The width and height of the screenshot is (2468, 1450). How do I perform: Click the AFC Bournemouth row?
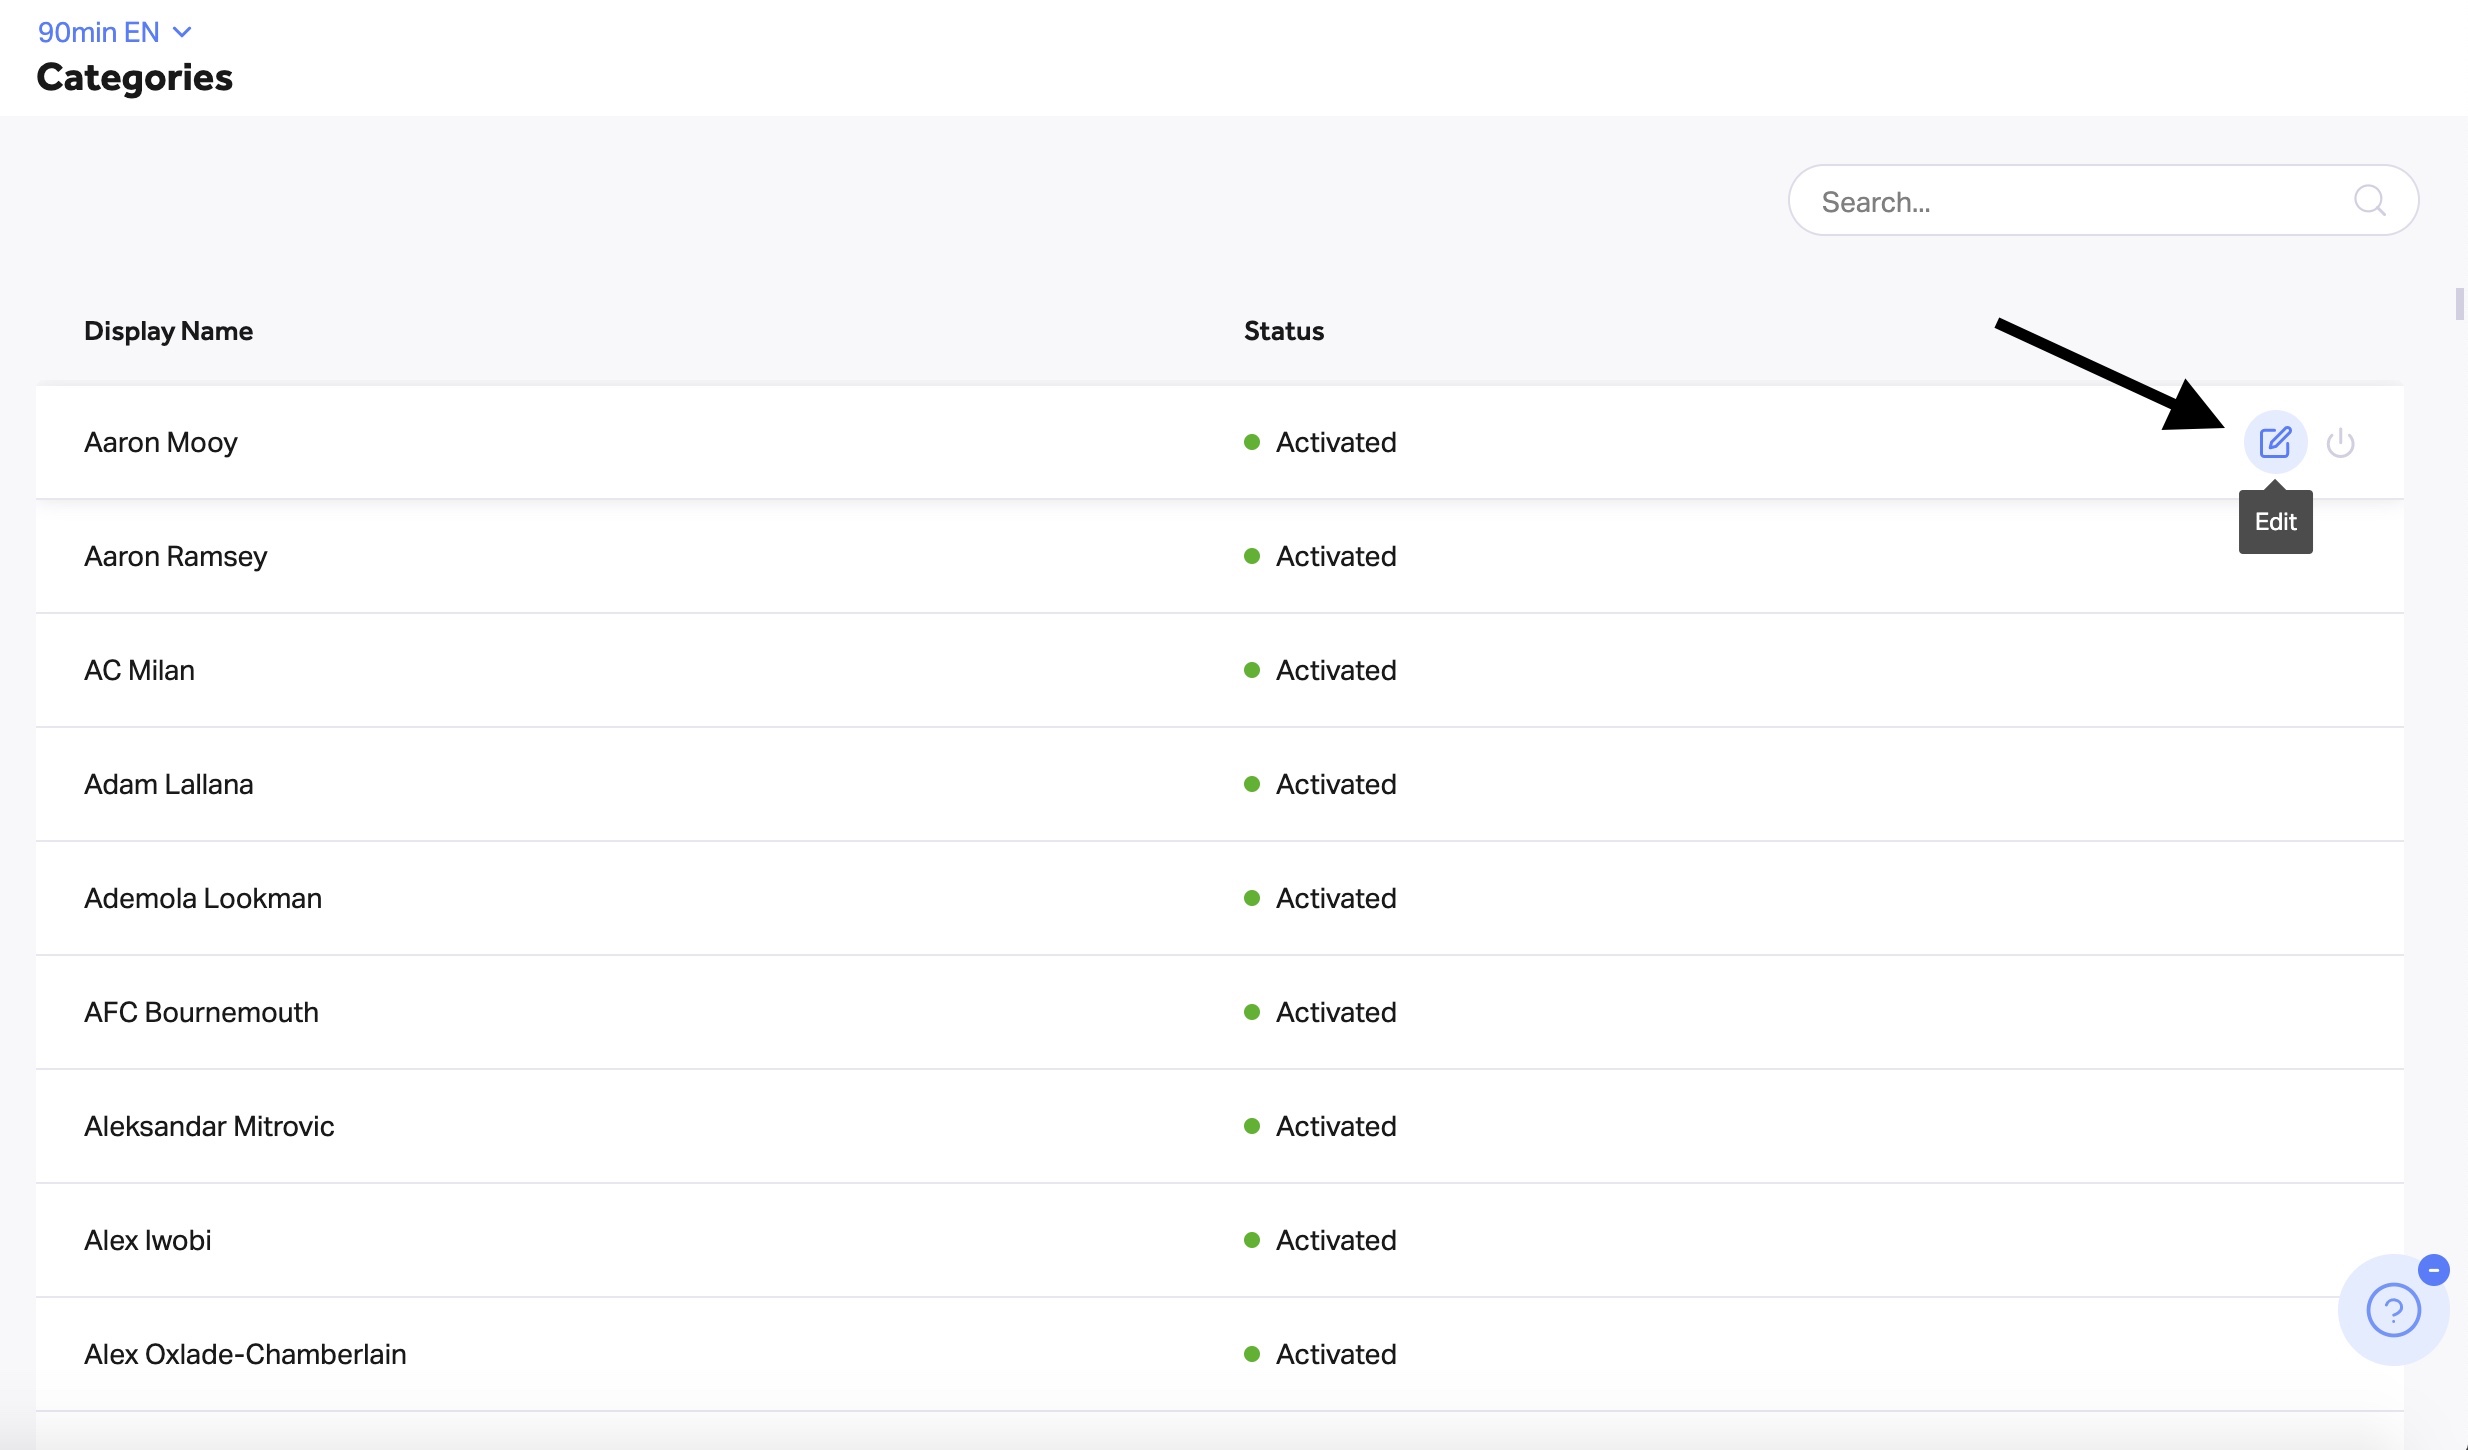1219,1012
